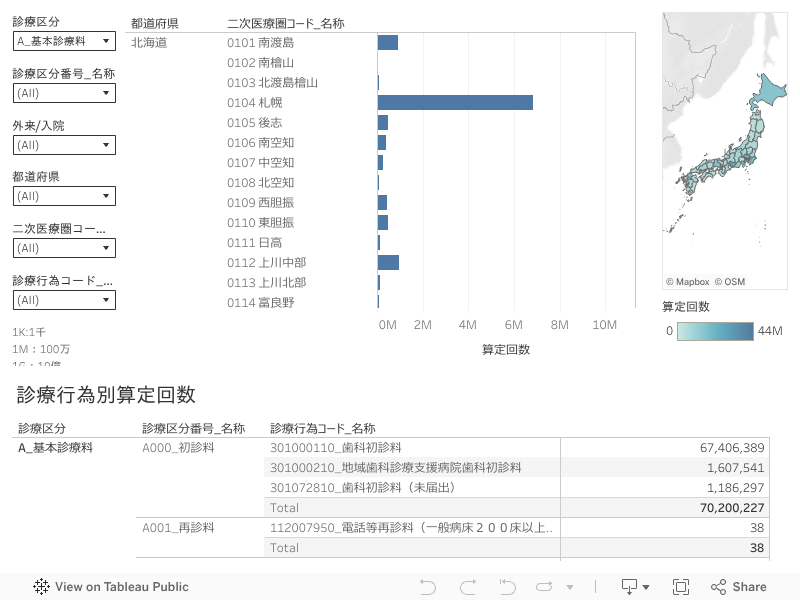Expand the 都道府県 filter dropdown
Screen dimensions: 800x600
pyautogui.click(x=64, y=196)
